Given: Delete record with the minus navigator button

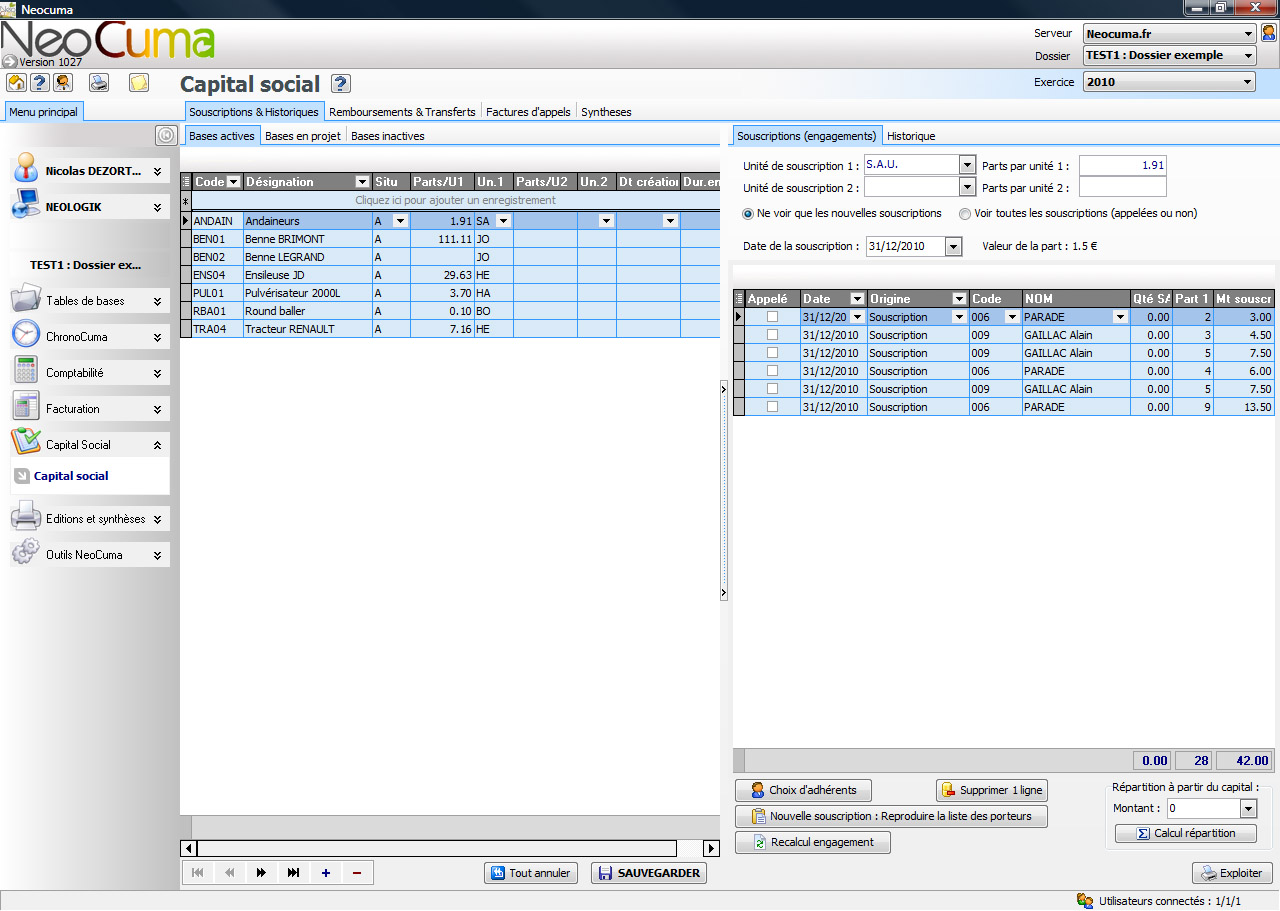Looking at the screenshot, I should click(357, 873).
